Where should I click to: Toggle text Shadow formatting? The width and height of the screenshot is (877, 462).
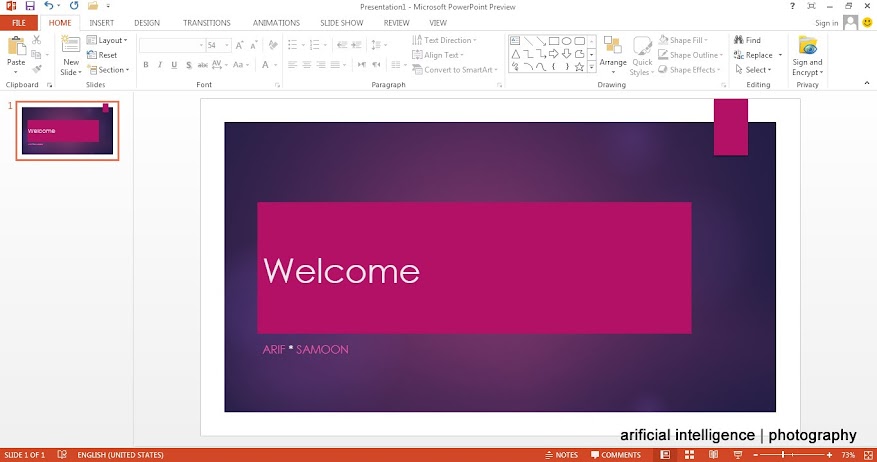coord(188,65)
